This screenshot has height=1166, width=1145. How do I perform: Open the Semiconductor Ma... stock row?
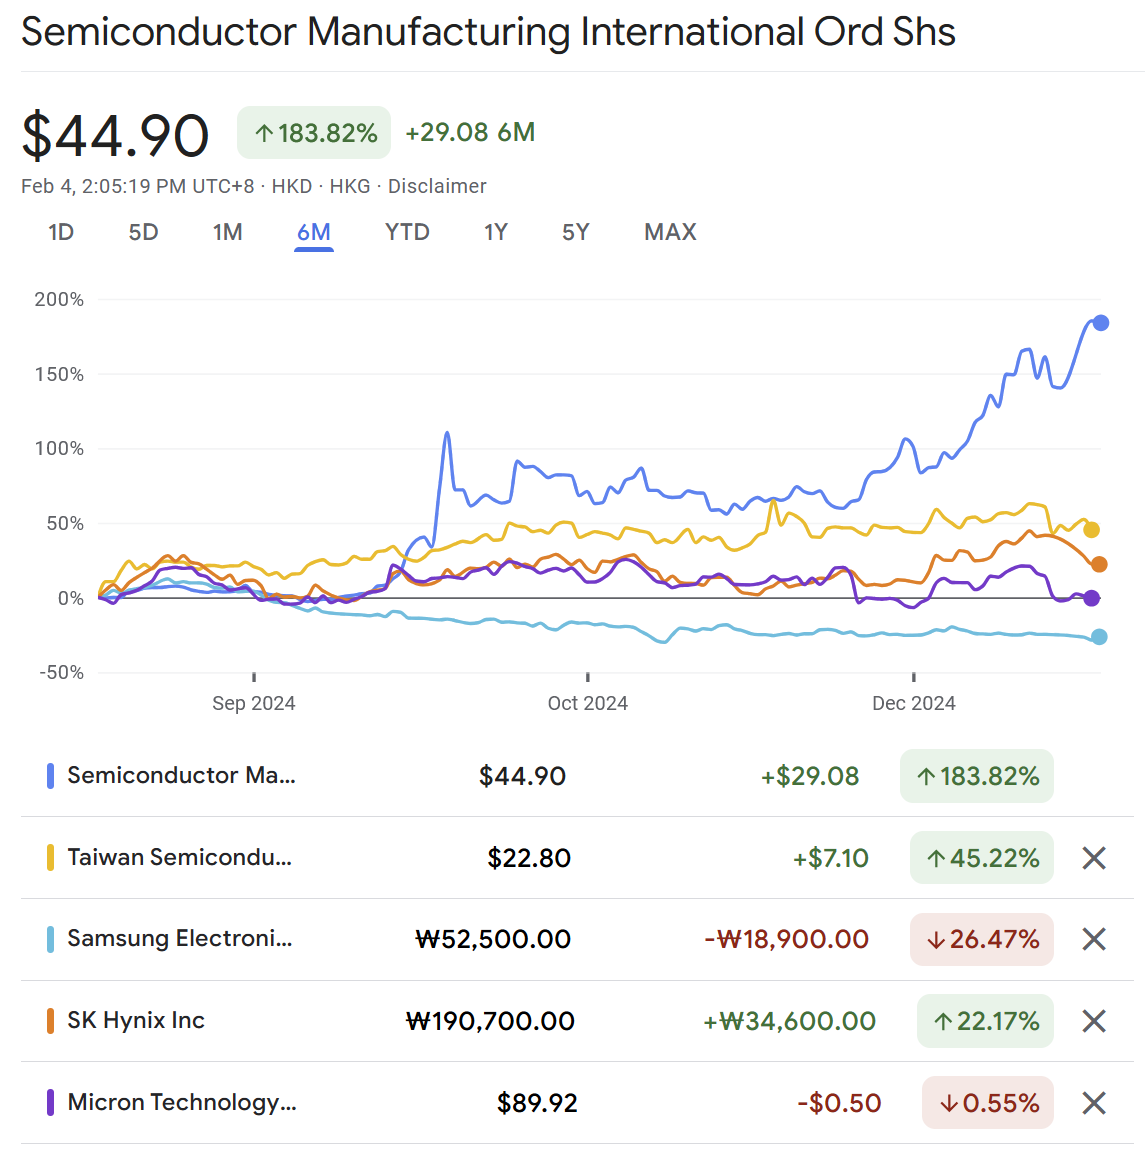[x=181, y=775]
